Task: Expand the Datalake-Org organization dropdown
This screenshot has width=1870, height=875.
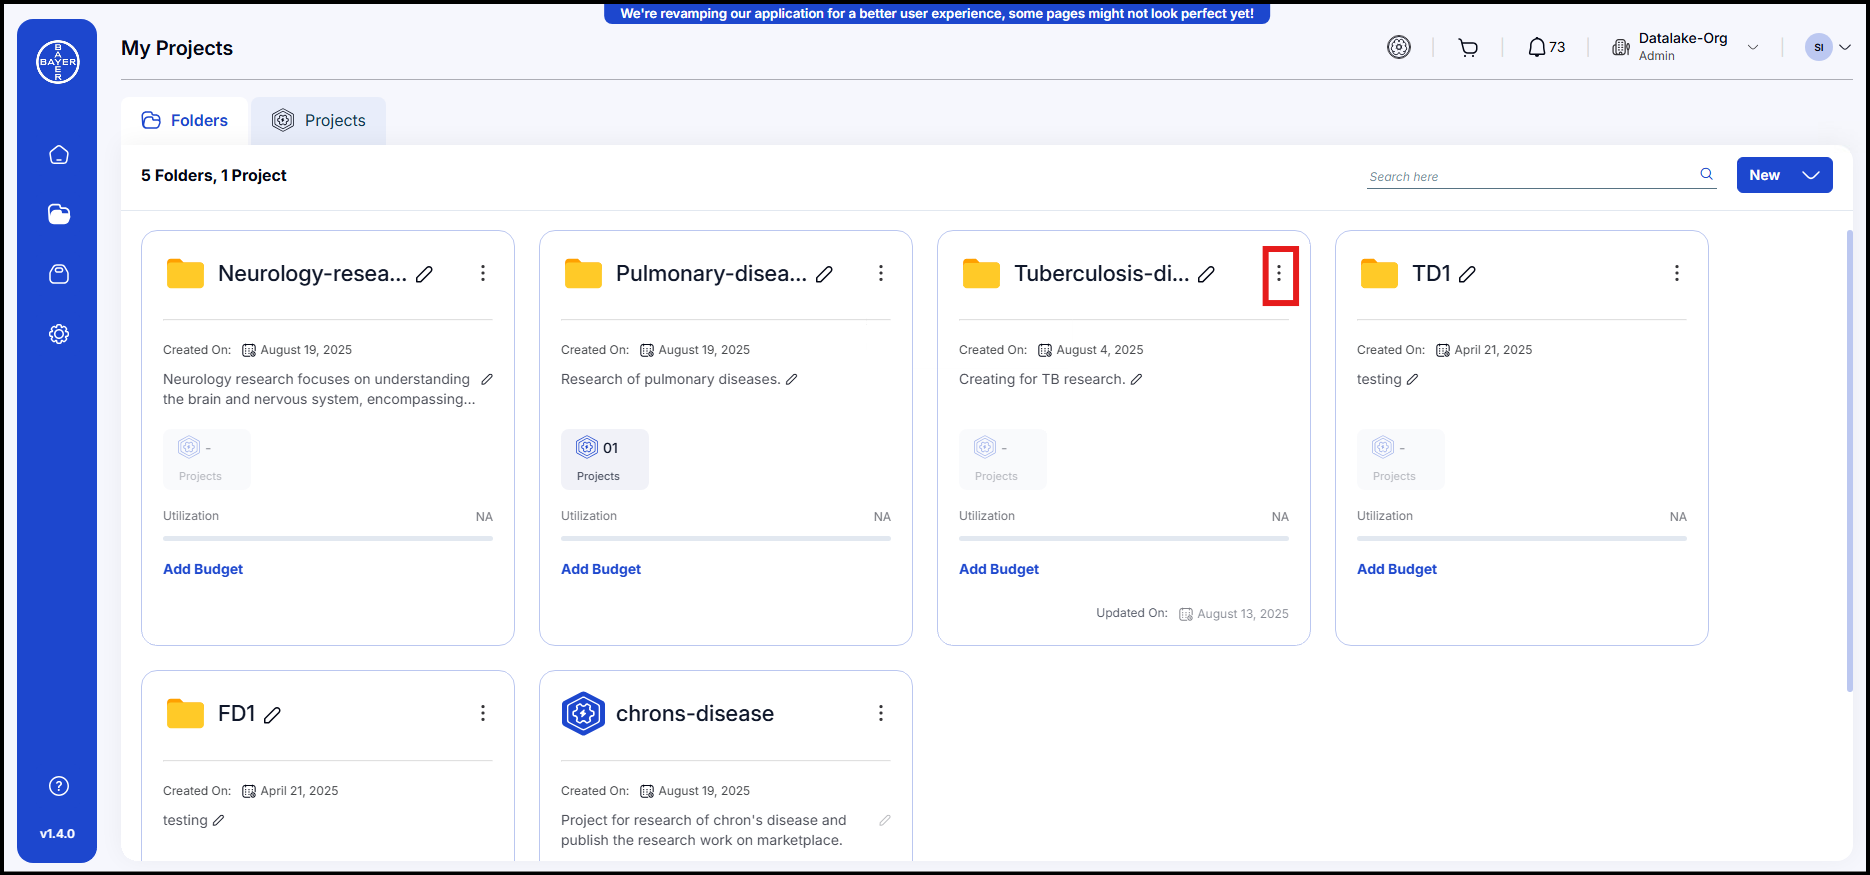Action: point(1752,47)
